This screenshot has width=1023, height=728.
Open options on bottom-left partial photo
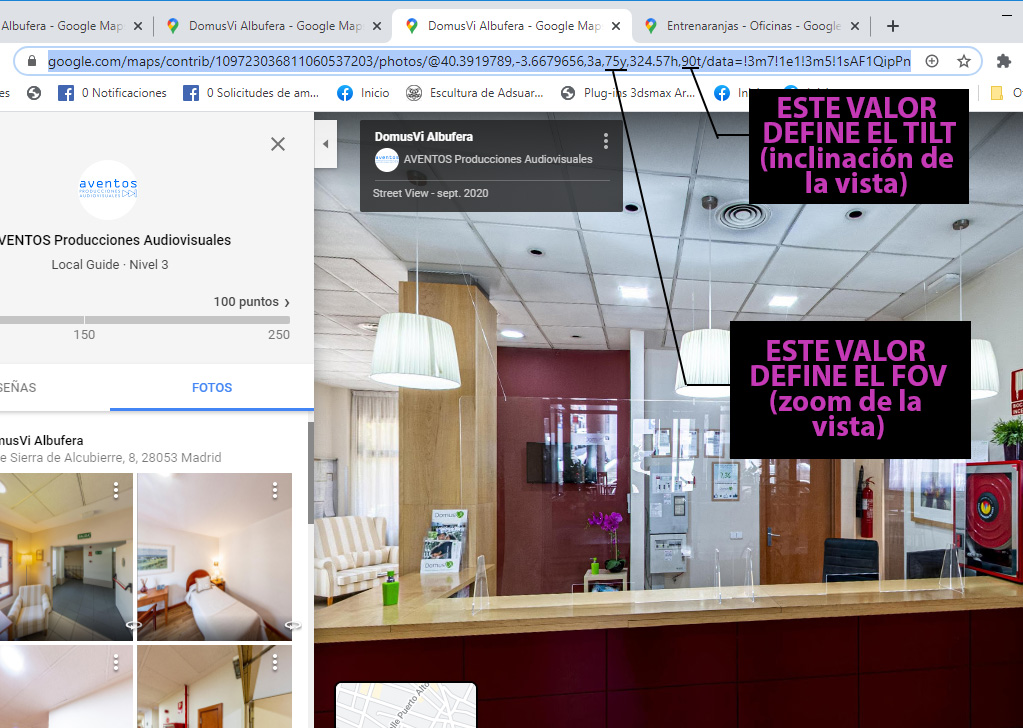click(116, 663)
